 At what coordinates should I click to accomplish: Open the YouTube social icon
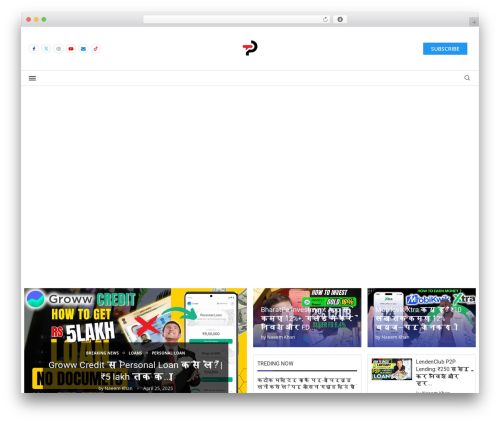coord(71,49)
